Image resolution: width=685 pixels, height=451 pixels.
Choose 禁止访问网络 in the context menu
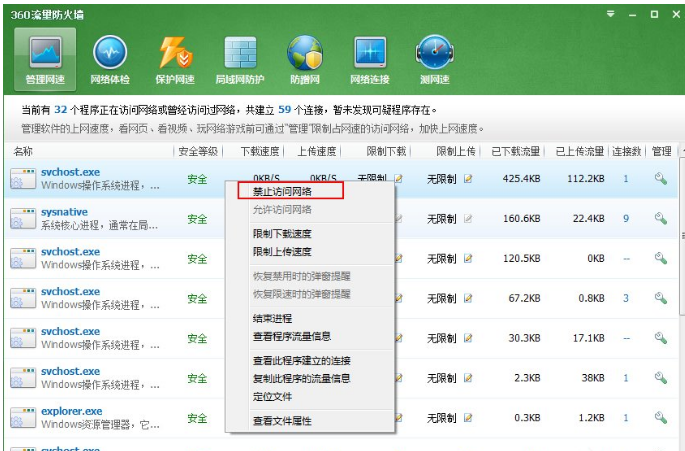[x=282, y=191]
